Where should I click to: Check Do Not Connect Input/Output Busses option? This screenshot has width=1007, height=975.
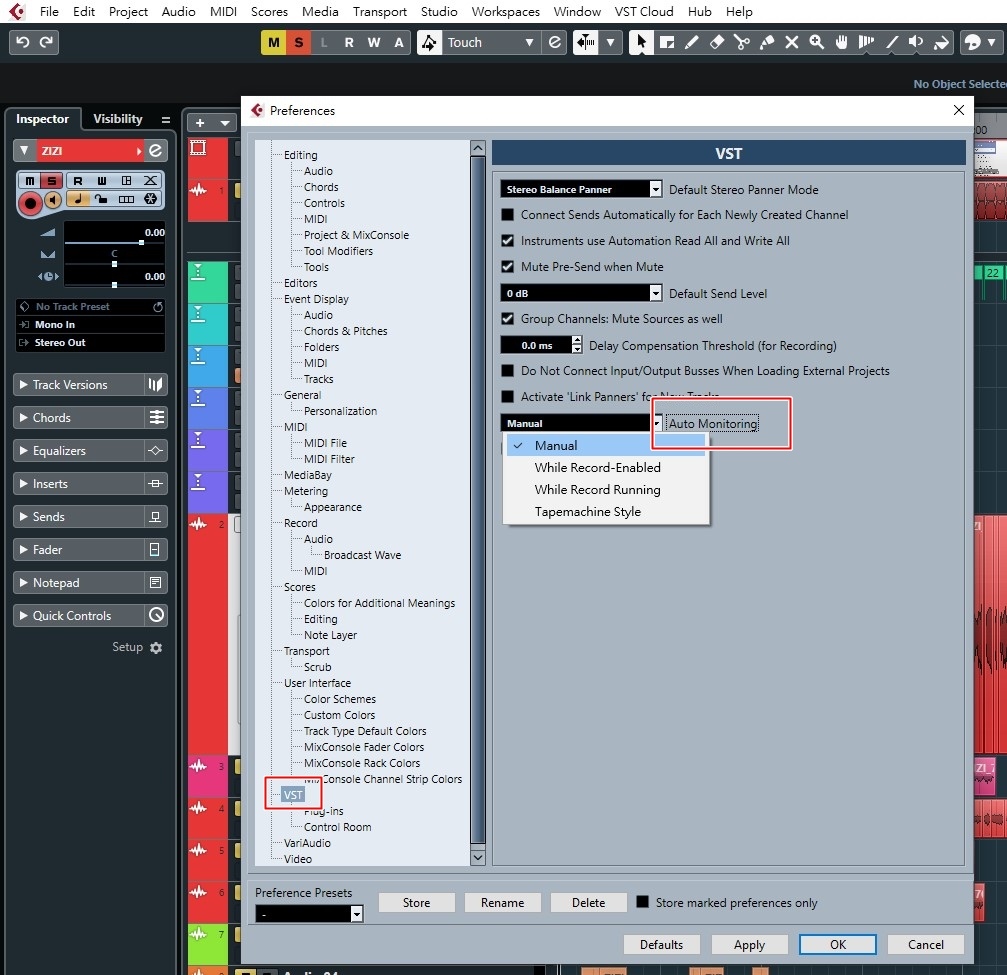[x=507, y=371]
